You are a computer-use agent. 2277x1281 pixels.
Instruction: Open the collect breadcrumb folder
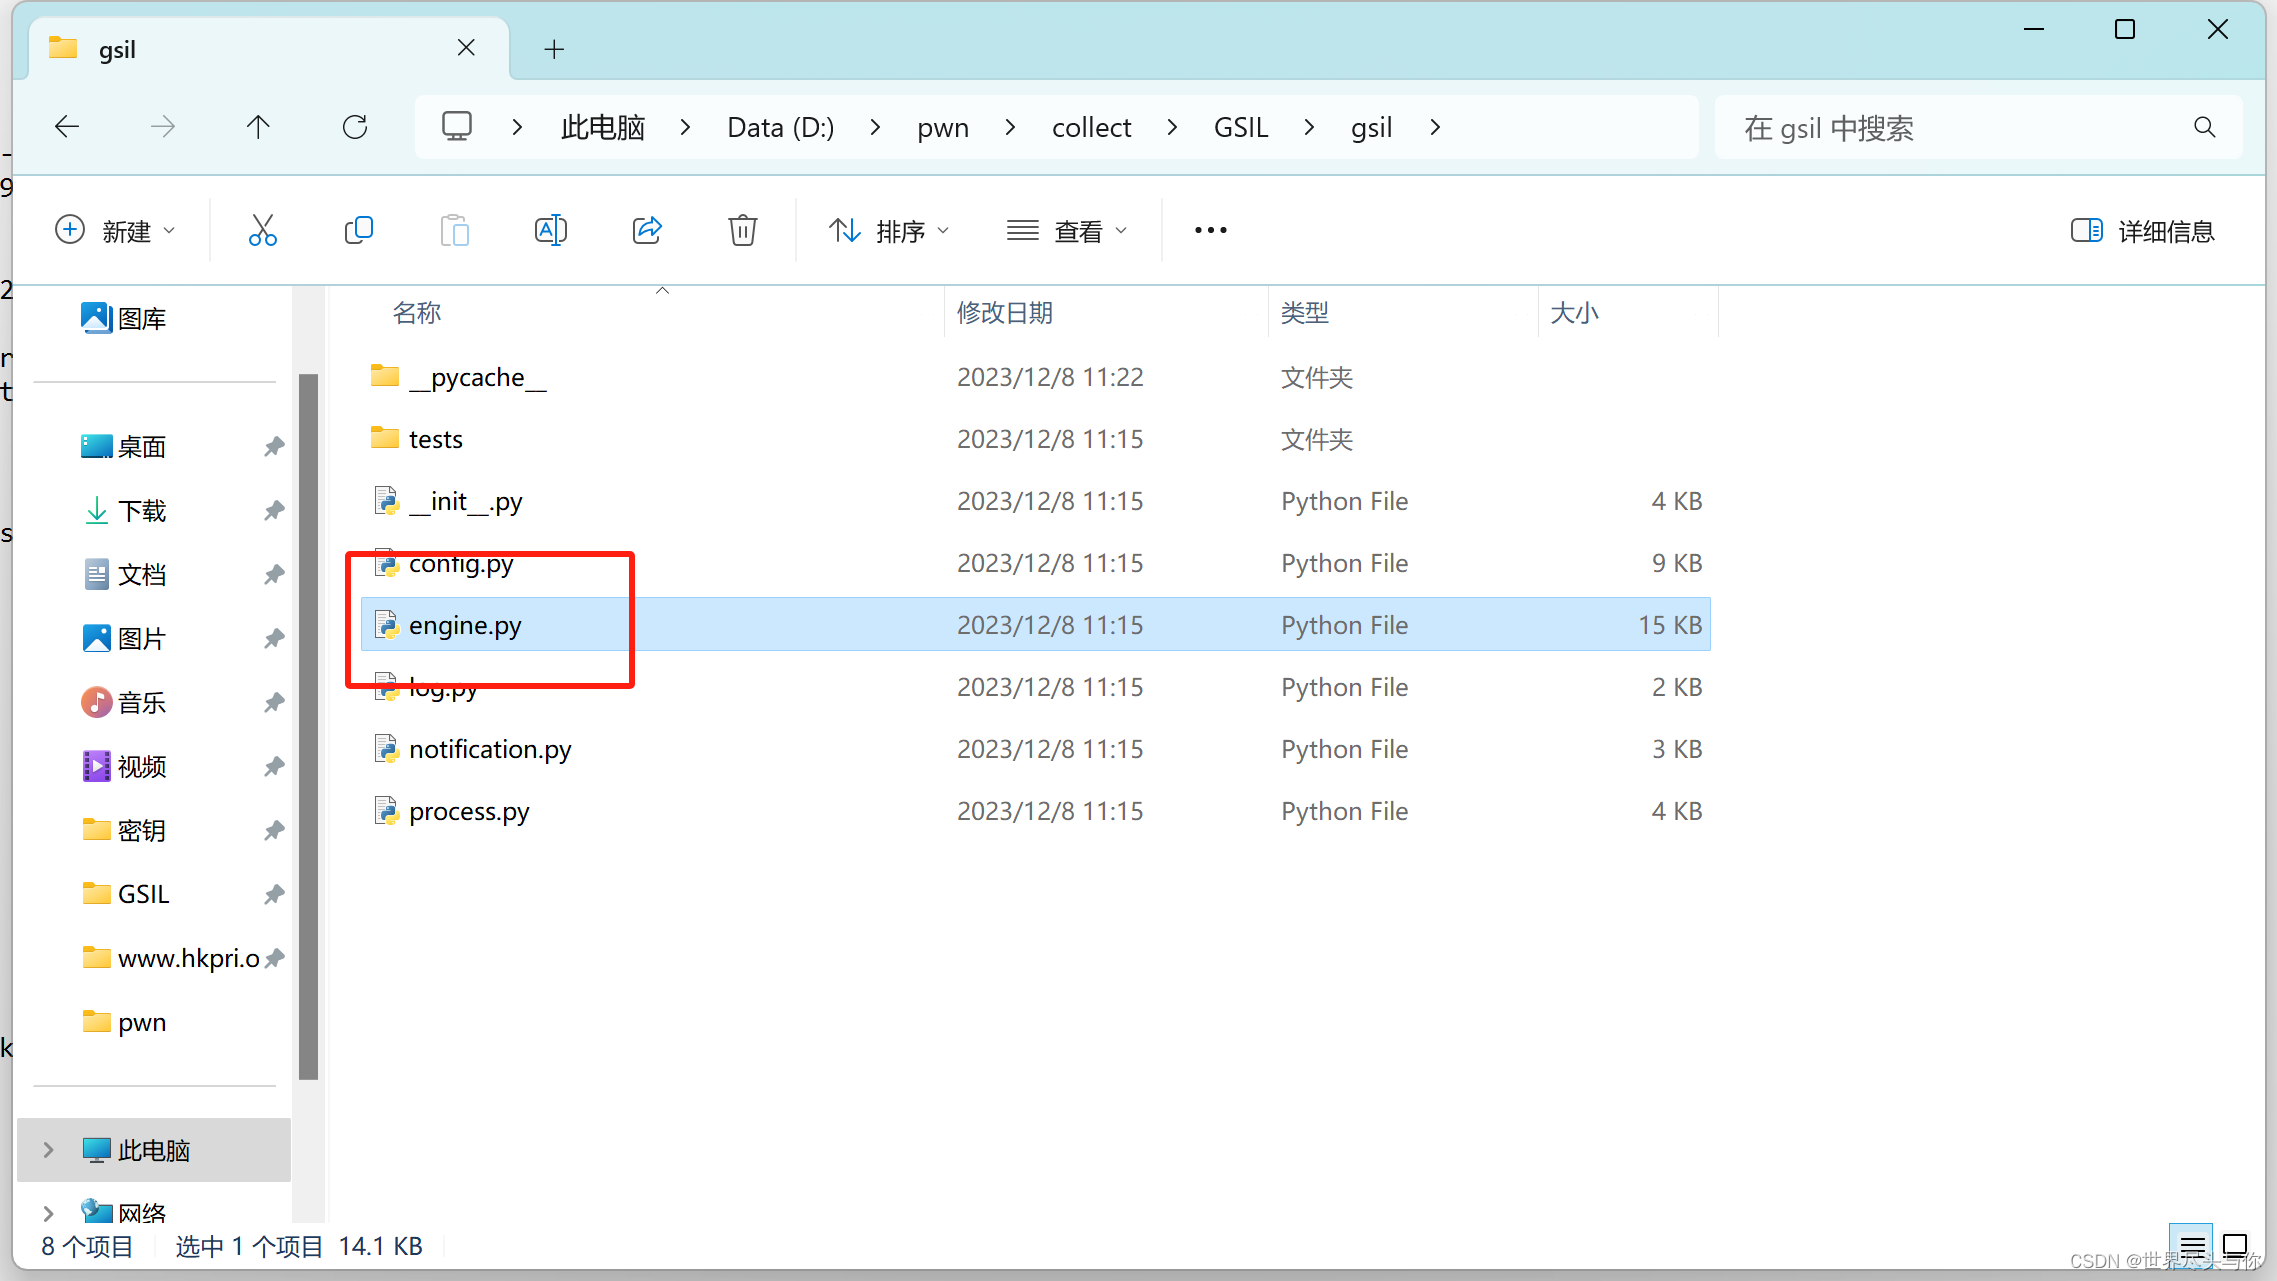[x=1091, y=127]
